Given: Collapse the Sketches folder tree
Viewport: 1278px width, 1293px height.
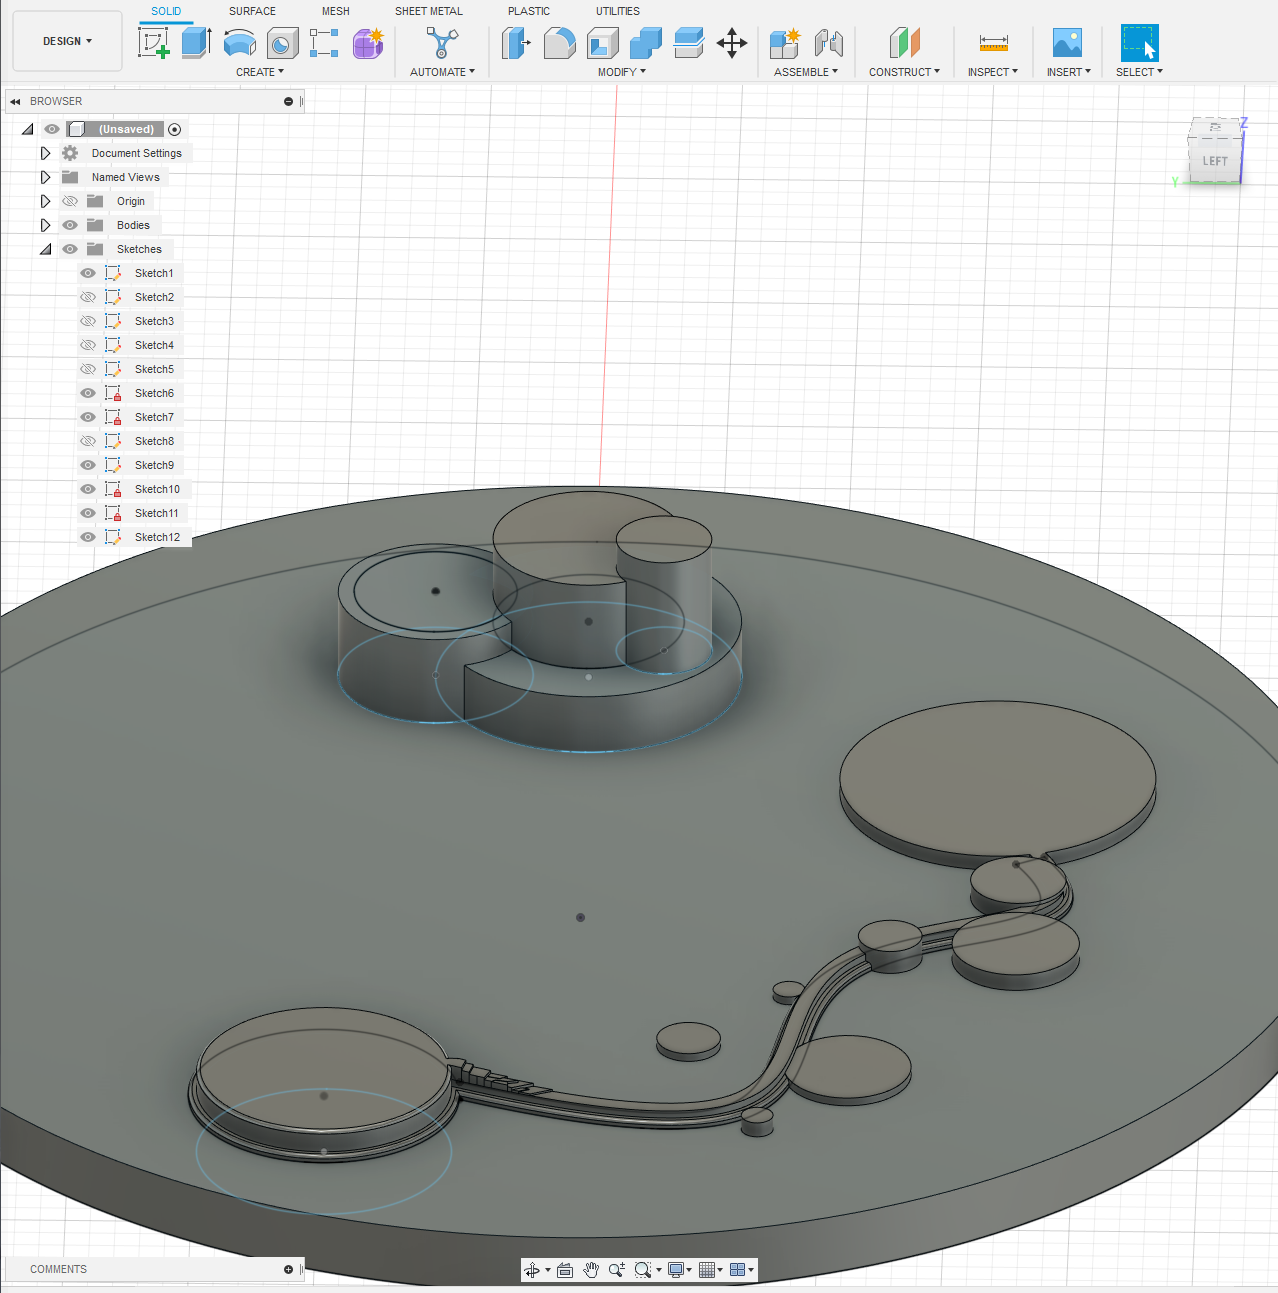Looking at the screenshot, I should click(x=45, y=249).
